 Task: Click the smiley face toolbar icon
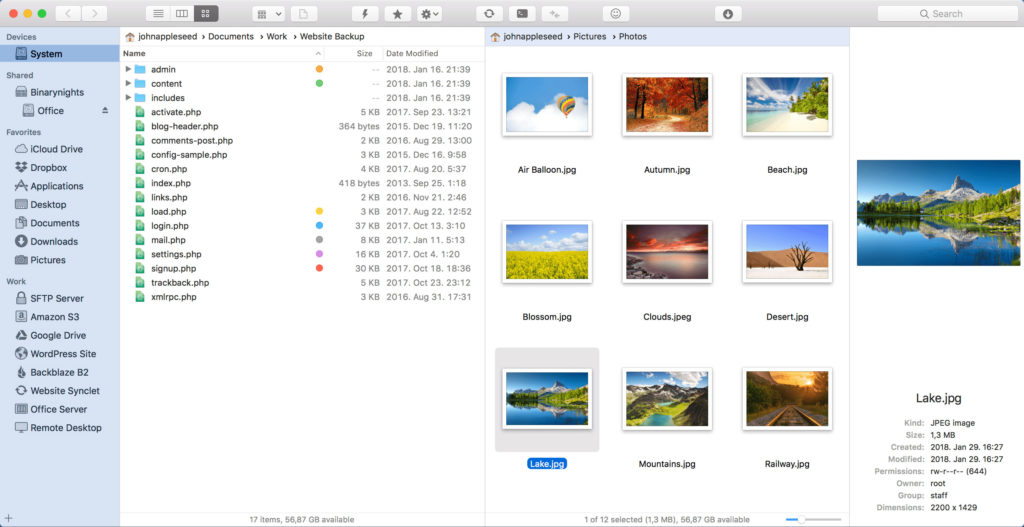616,14
